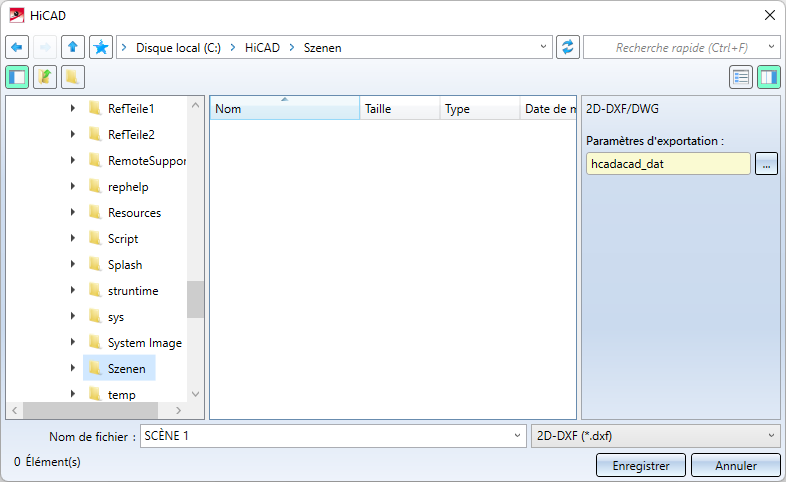The height and width of the screenshot is (482, 786).
Task: Click the tree horizontal scrollbar thumb
Action: click(90, 410)
